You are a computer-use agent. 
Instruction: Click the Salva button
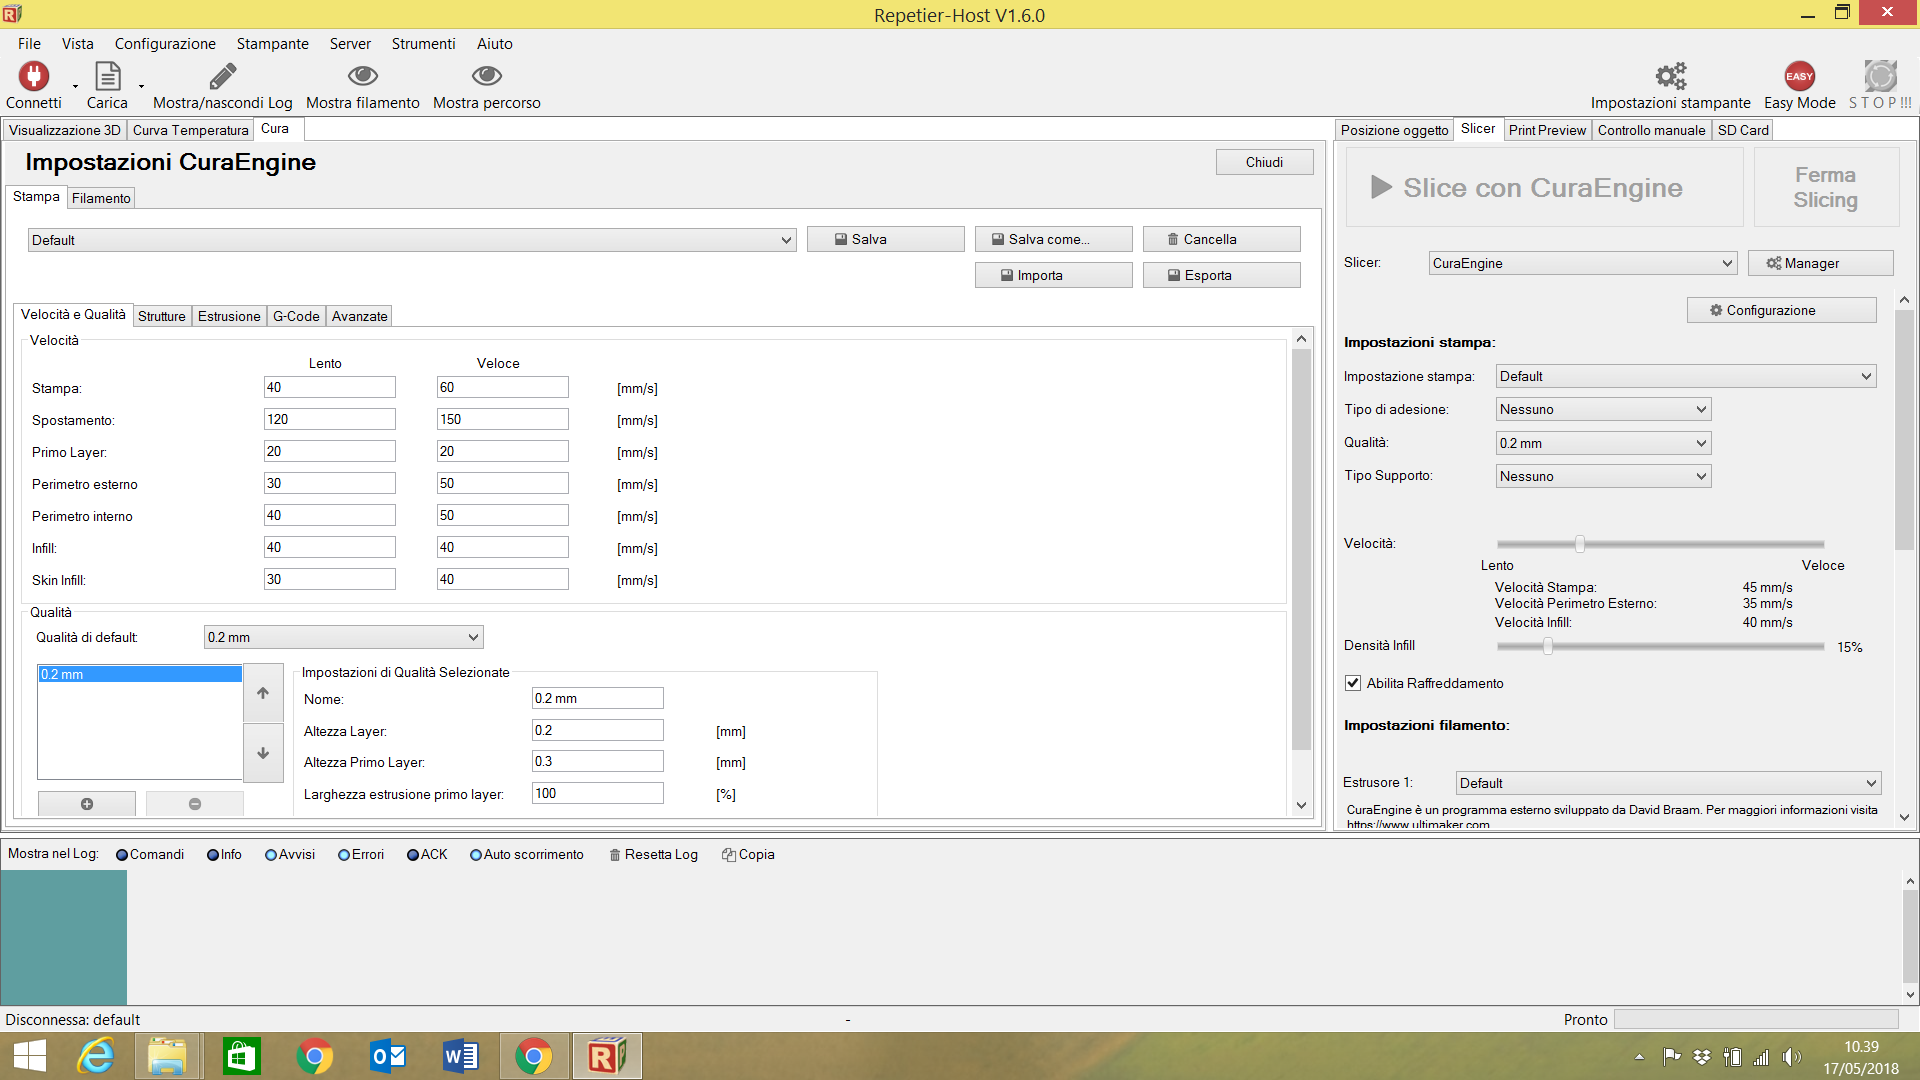coord(885,239)
